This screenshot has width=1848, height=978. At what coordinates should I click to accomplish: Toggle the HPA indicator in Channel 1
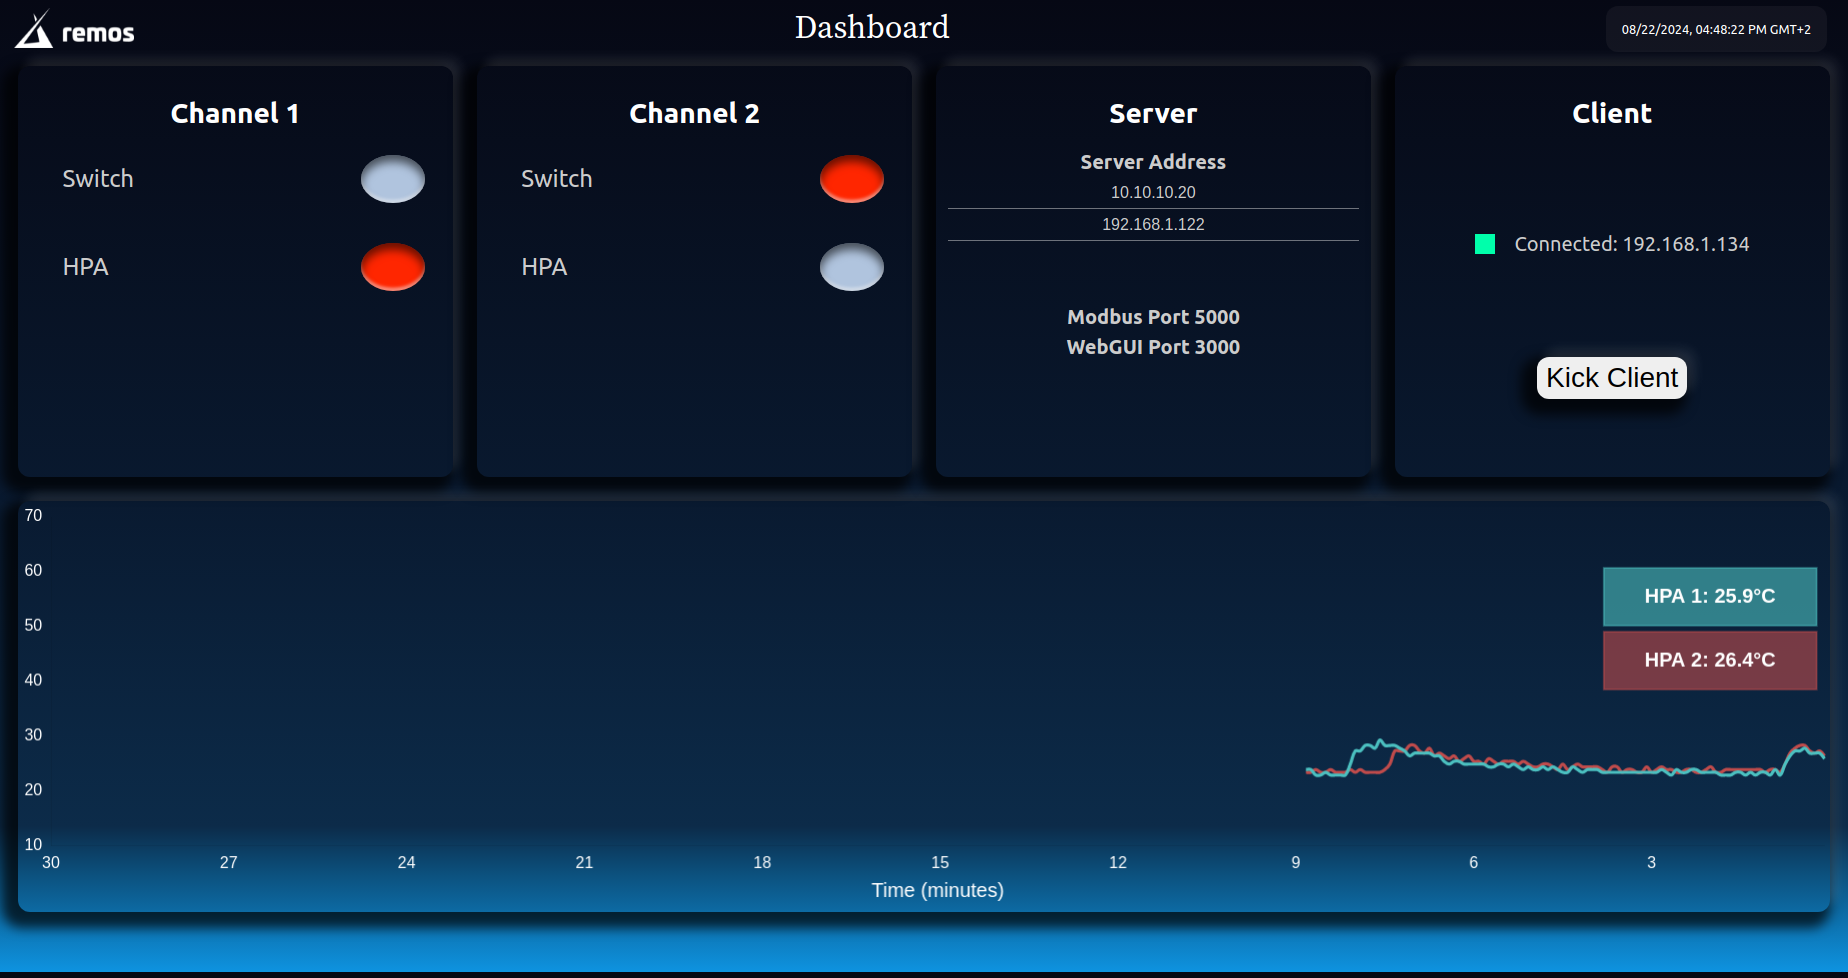coord(392,267)
